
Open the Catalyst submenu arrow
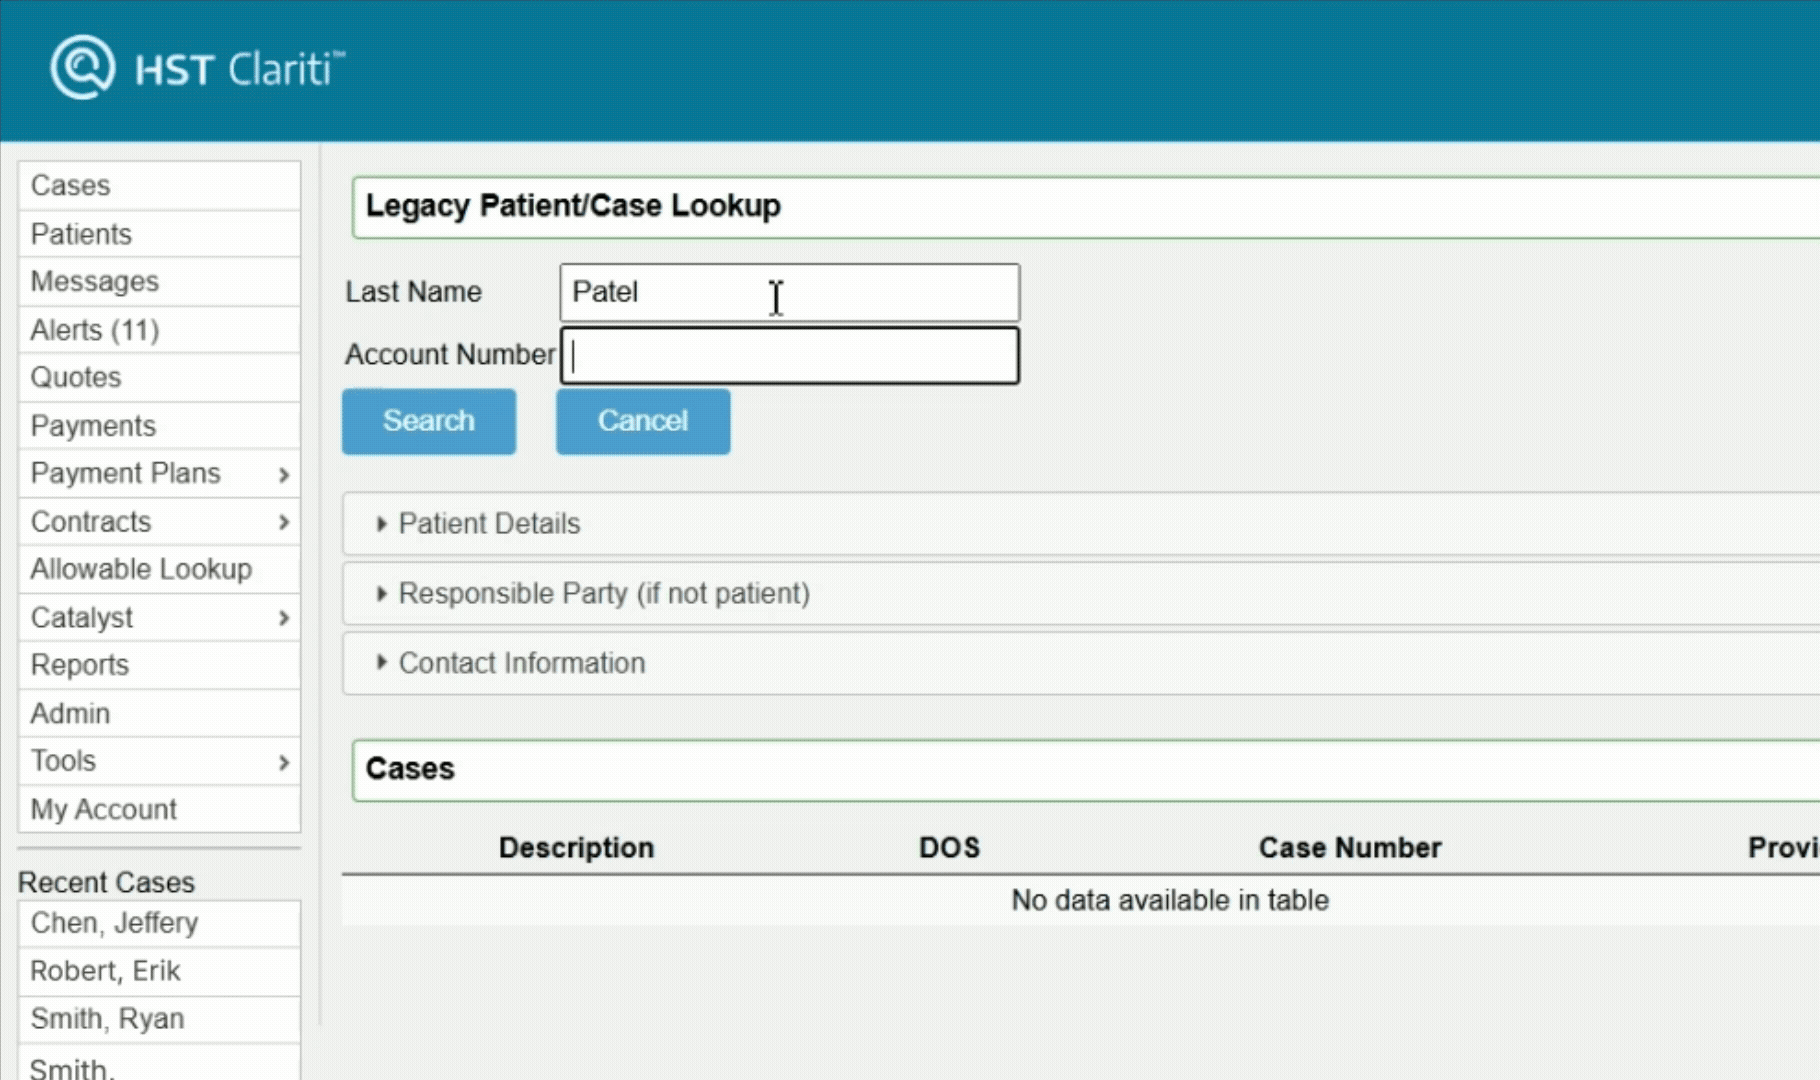(284, 618)
